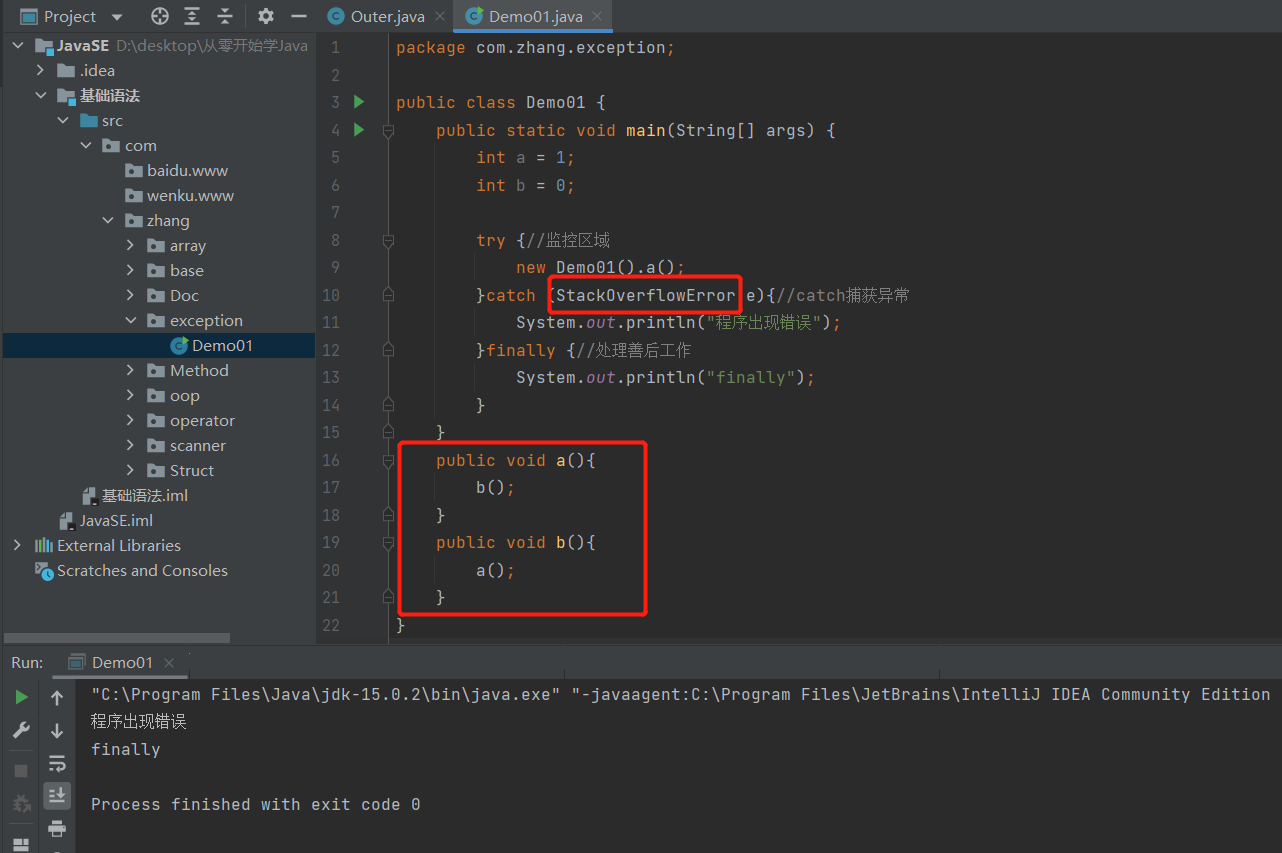
Task: Click the greyed-out bug icon in Run panel
Action: click(x=21, y=804)
